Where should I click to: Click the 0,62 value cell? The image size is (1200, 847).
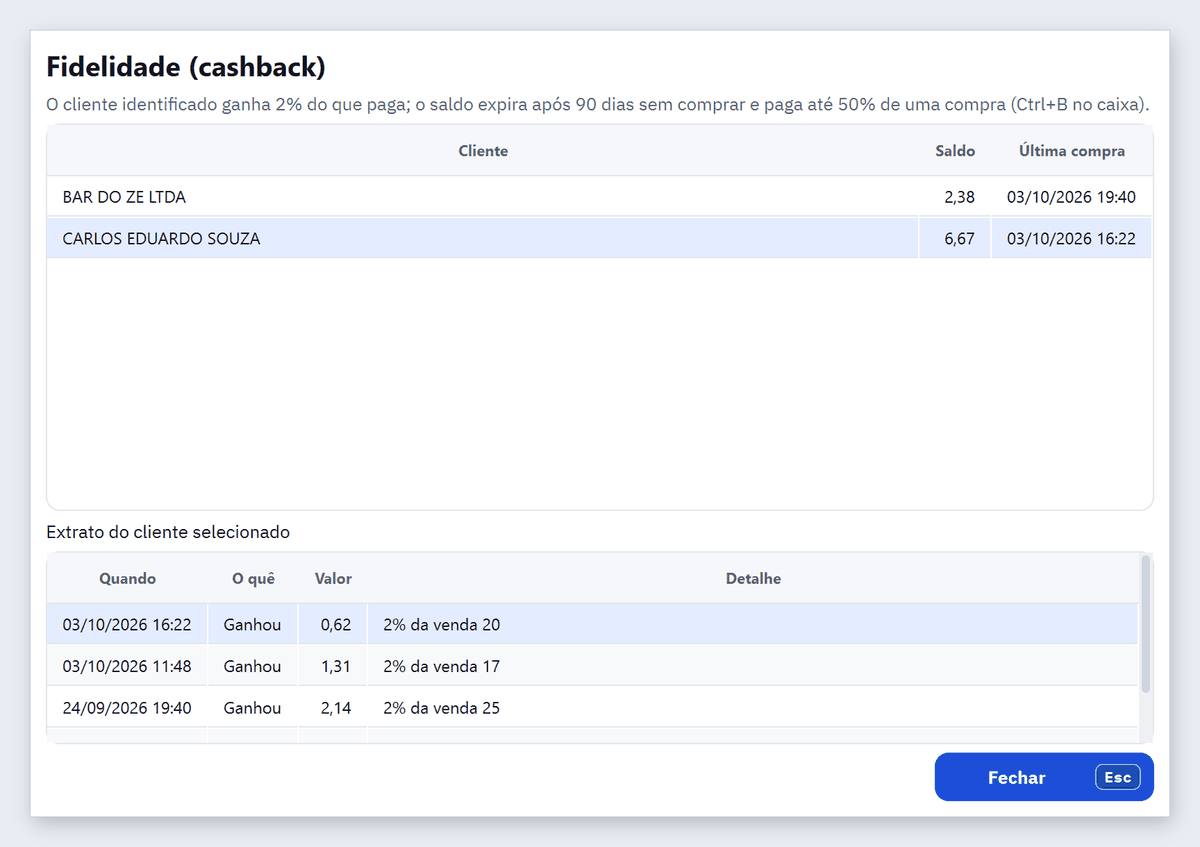333,625
